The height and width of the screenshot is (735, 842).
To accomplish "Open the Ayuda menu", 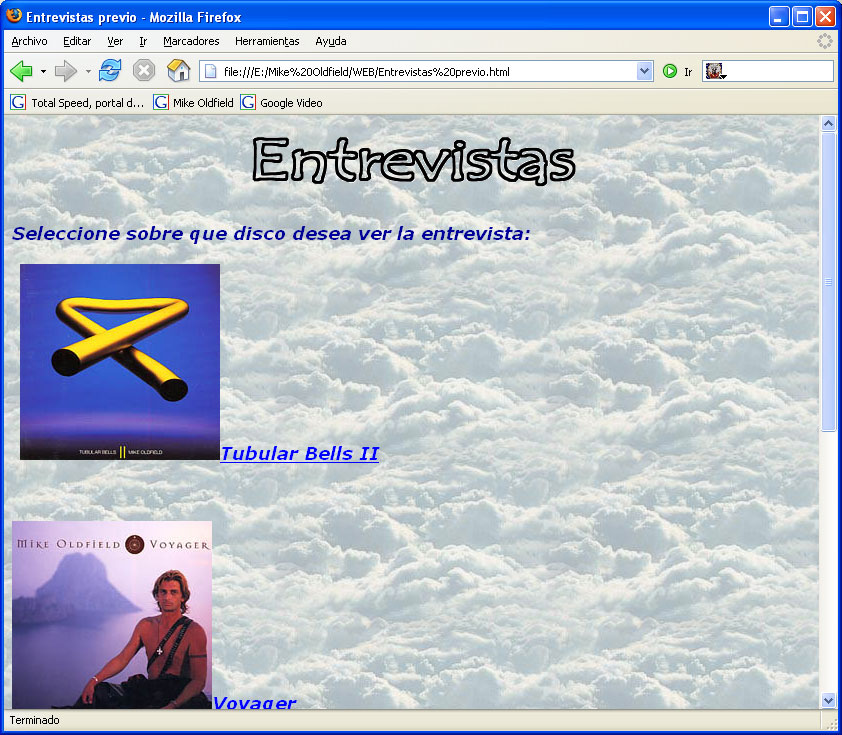I will click(331, 41).
